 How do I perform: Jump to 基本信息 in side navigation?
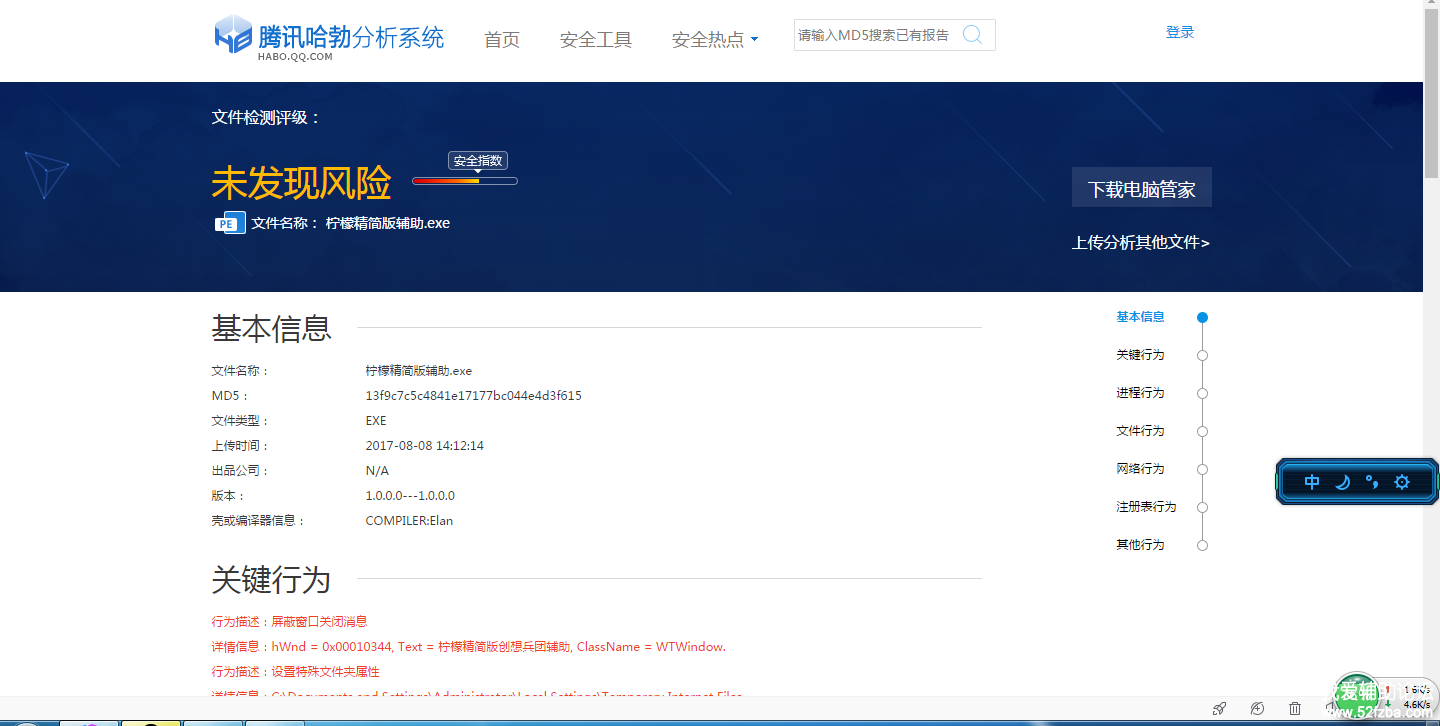[x=1141, y=317]
